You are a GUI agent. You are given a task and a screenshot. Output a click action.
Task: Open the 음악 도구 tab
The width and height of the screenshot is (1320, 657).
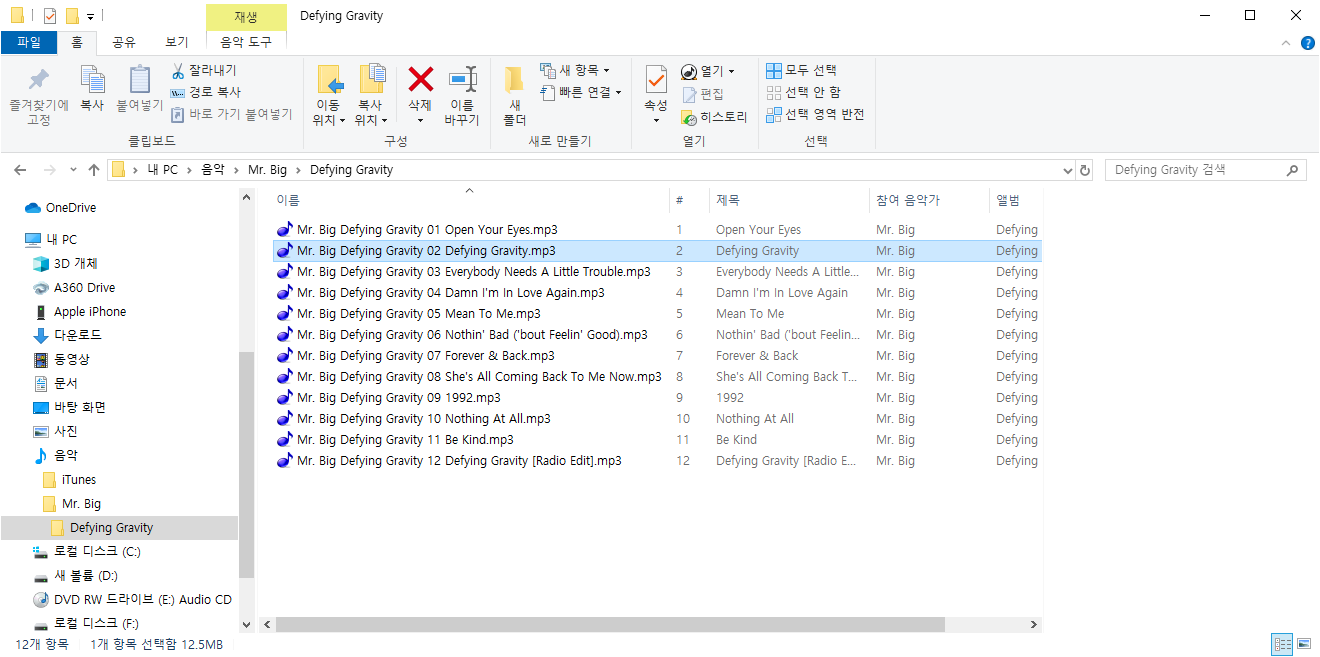(x=246, y=42)
